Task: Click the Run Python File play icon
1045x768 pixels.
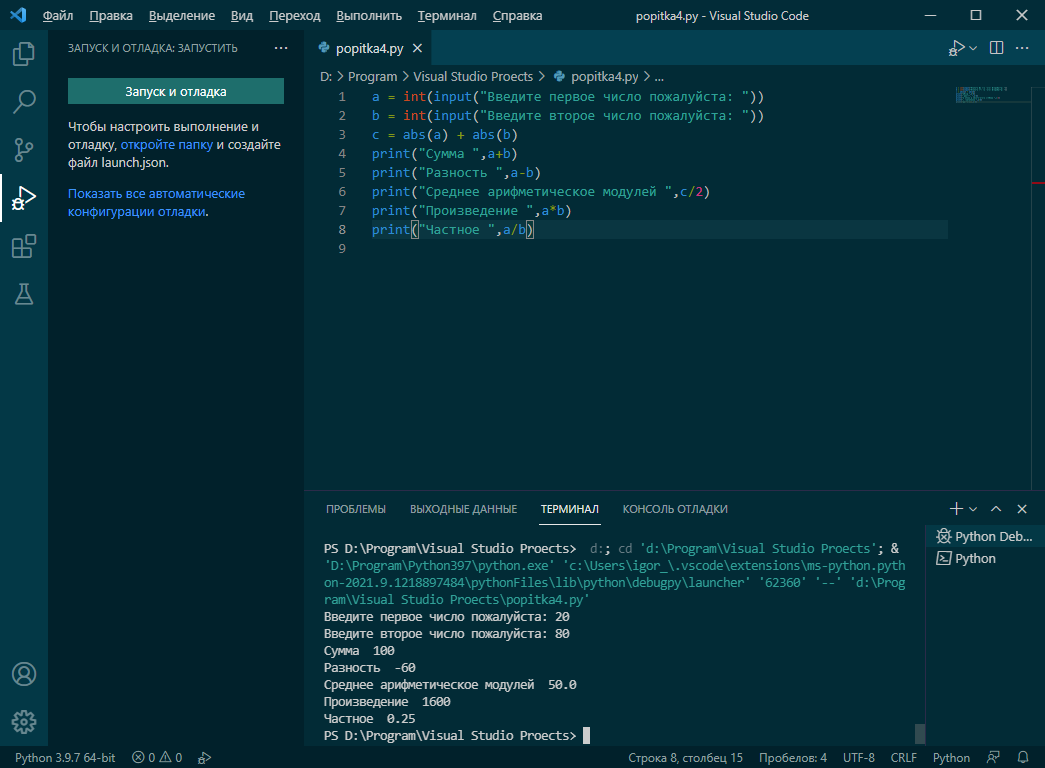Action: pos(957,47)
